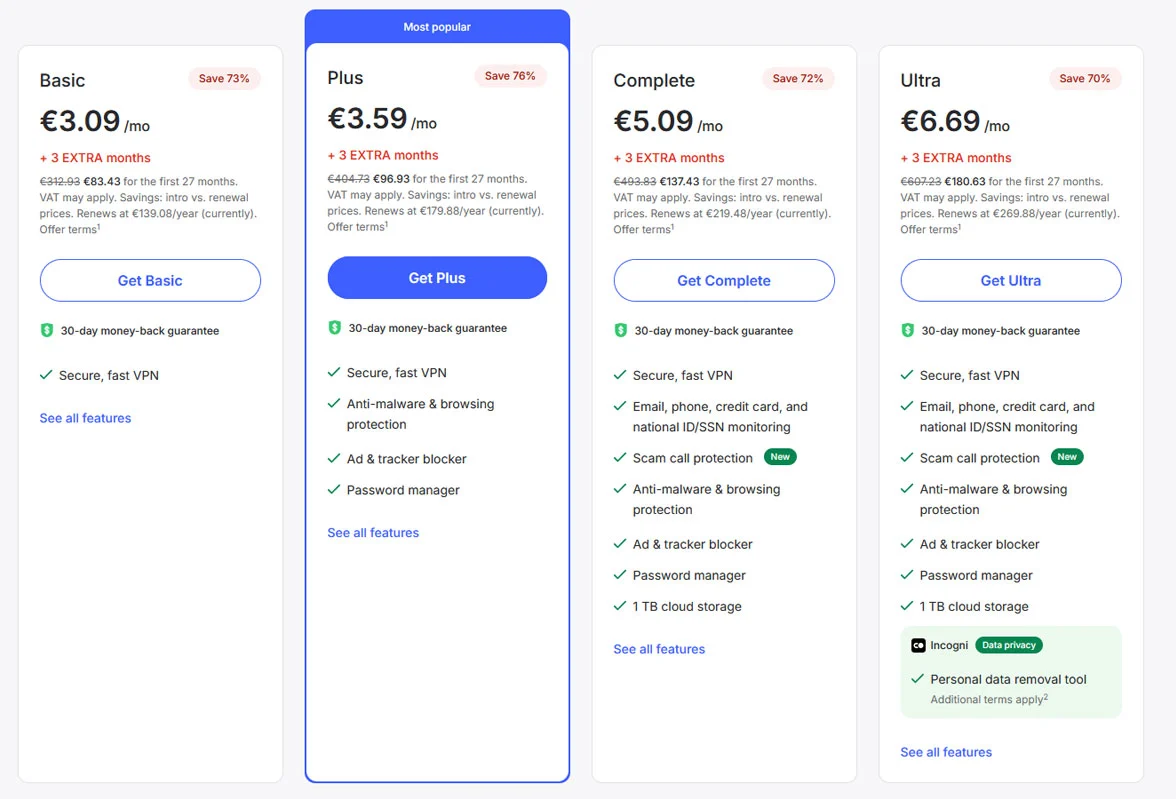Open See all features in the Complete plan
The height and width of the screenshot is (799, 1176).
[x=659, y=649]
